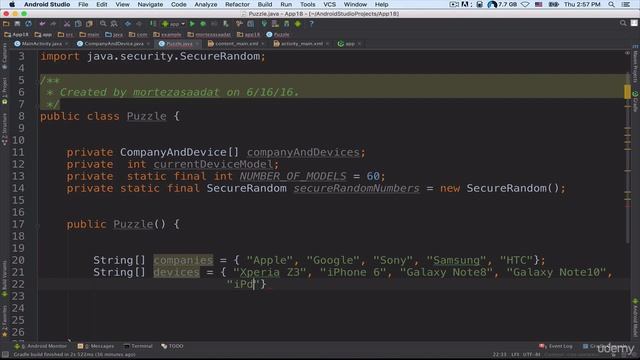Click the example breadcrumb folder
640x360 pixels.
pos(167,34)
